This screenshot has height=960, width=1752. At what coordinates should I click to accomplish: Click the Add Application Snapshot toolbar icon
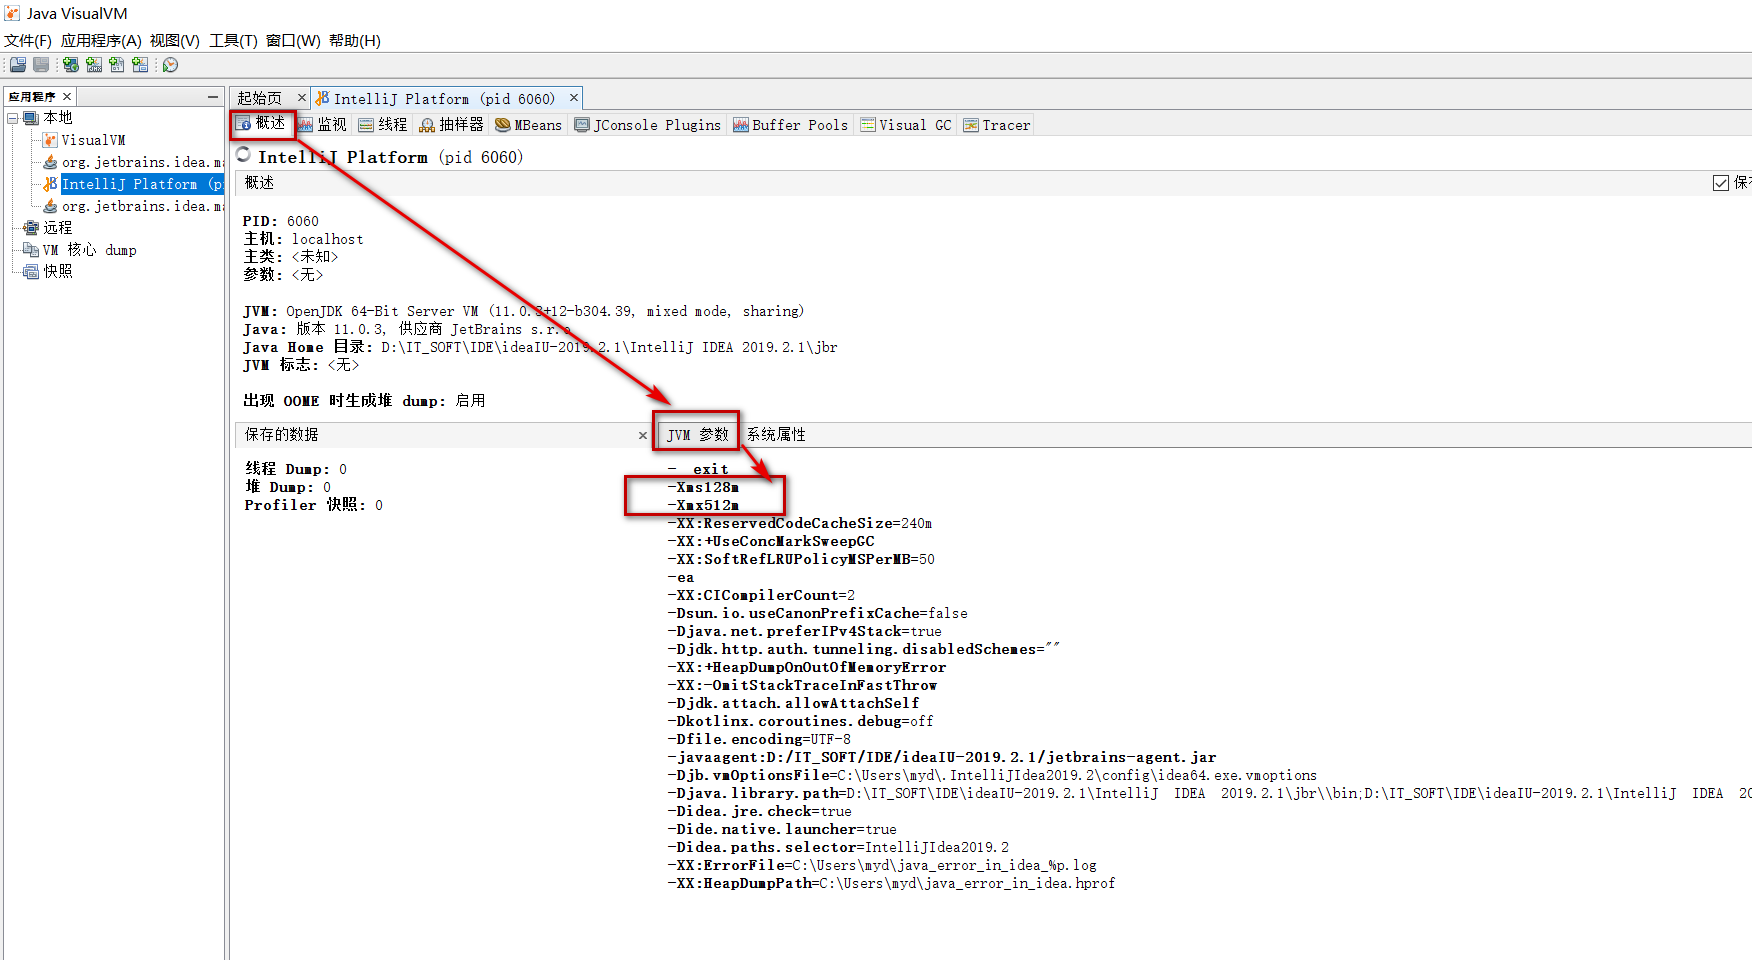point(140,65)
